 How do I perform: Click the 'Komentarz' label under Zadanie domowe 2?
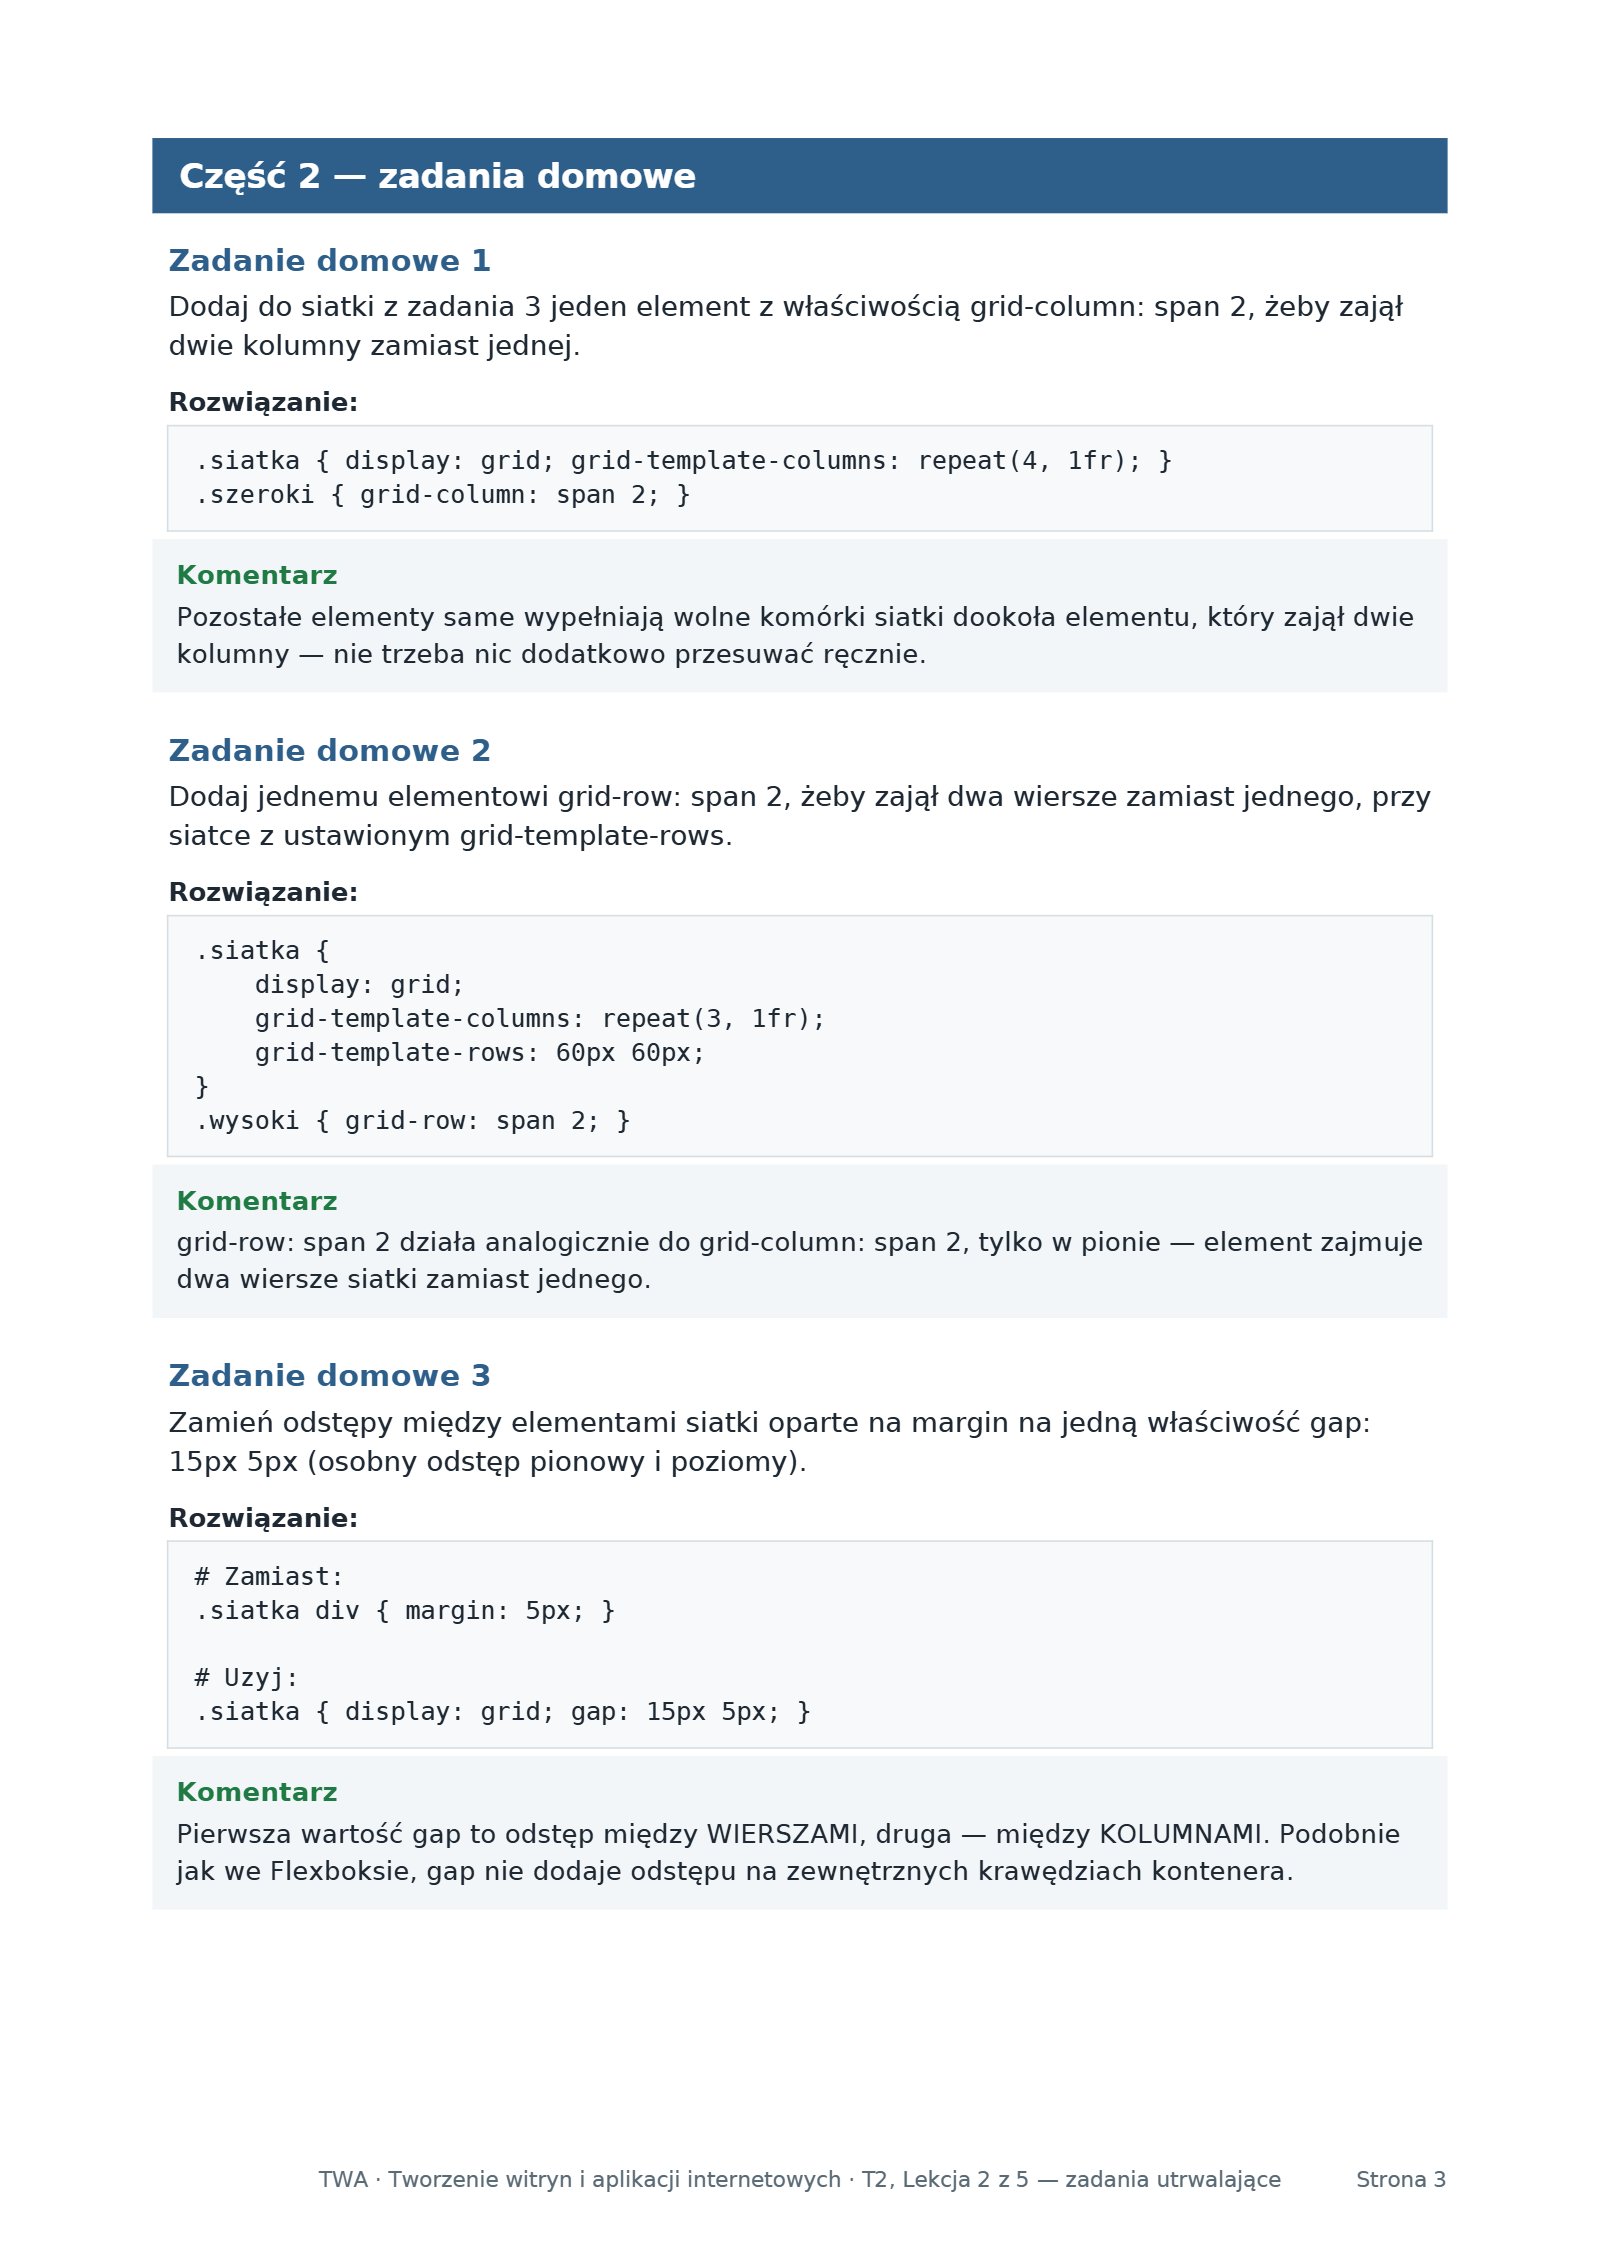pyautogui.click(x=257, y=1201)
